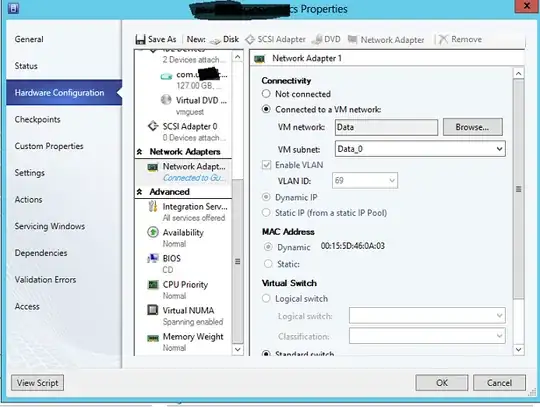Viewport: 540px width, 407px height.
Task: Add a new DVD drive icon
Action: (x=317, y=40)
